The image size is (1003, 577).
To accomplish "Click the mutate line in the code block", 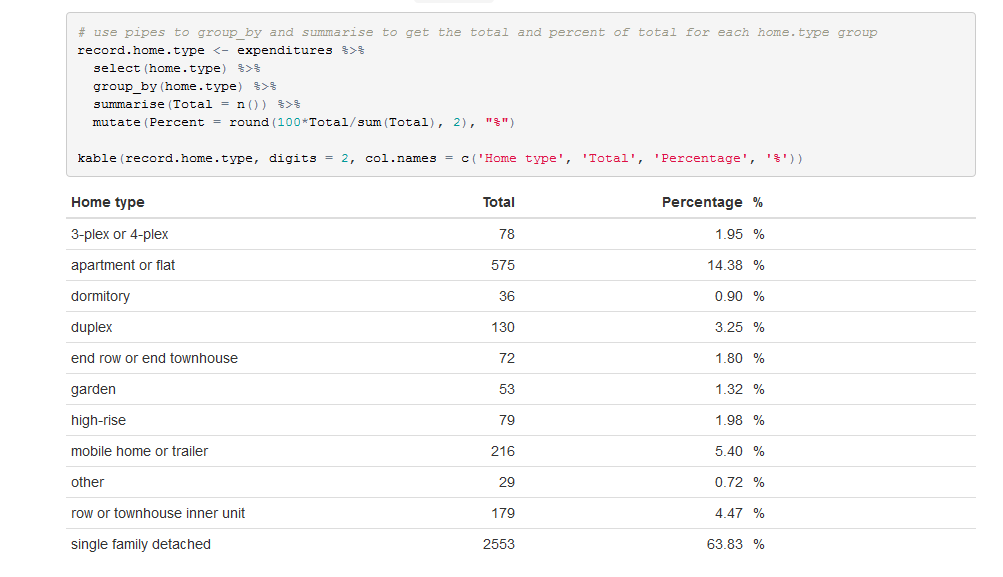I will [x=304, y=122].
